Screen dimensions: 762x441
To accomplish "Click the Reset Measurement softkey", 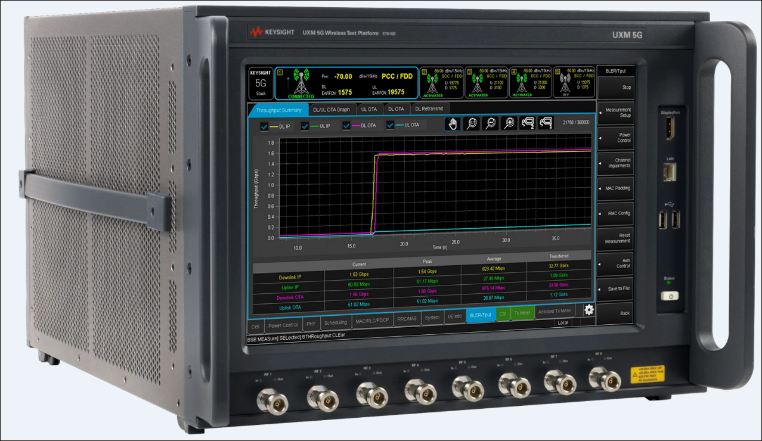I will click(615, 238).
